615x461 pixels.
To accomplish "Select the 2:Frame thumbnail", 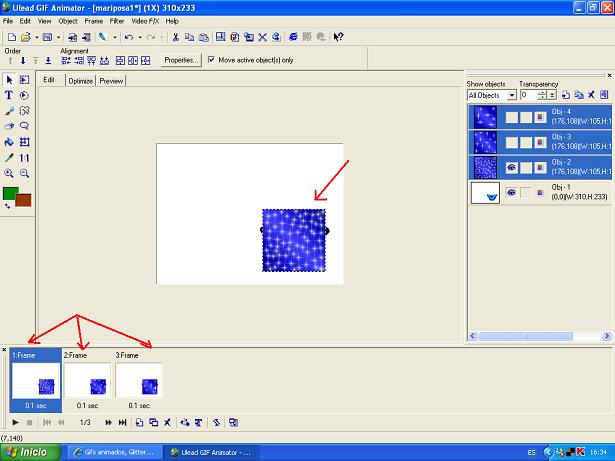I will pos(87,380).
